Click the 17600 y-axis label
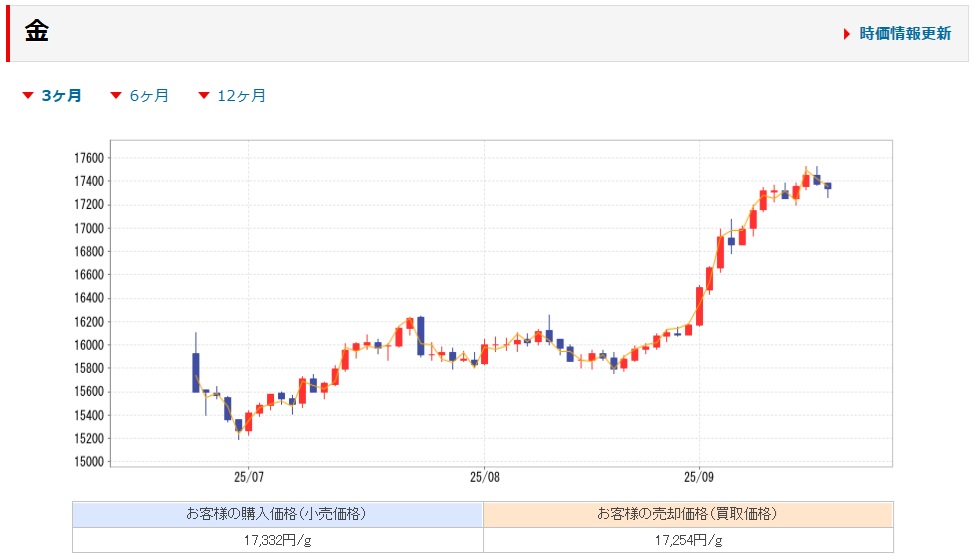This screenshot has width=974, height=558. click(x=89, y=158)
